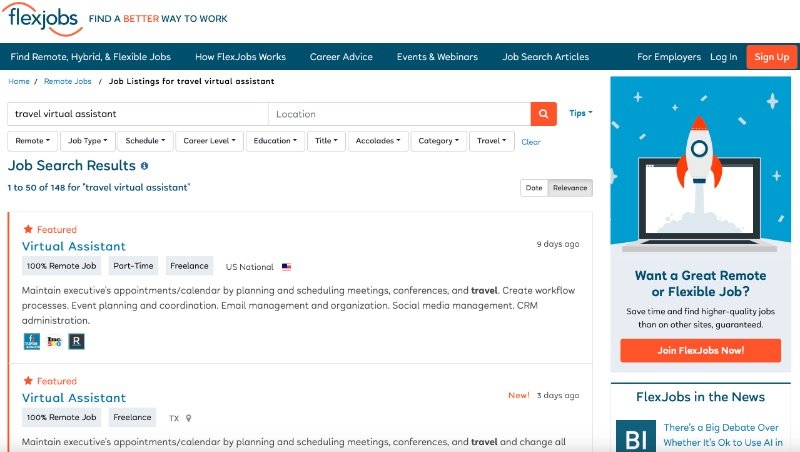Click 100% Remote Job tag in first listing
Viewport: 800px width, 452px height.
[x=61, y=266]
